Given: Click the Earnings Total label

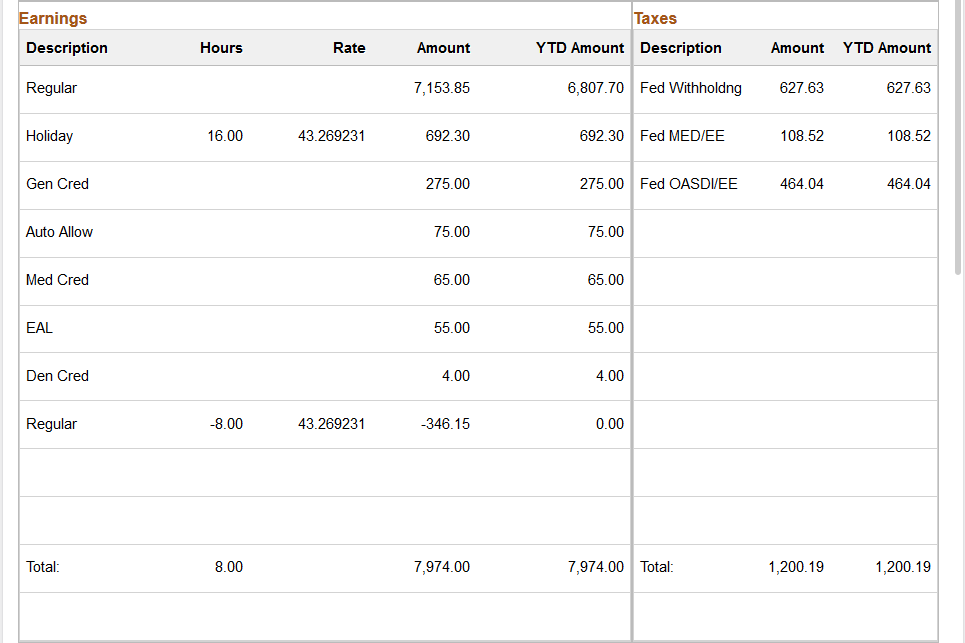Looking at the screenshot, I should pos(42,567).
